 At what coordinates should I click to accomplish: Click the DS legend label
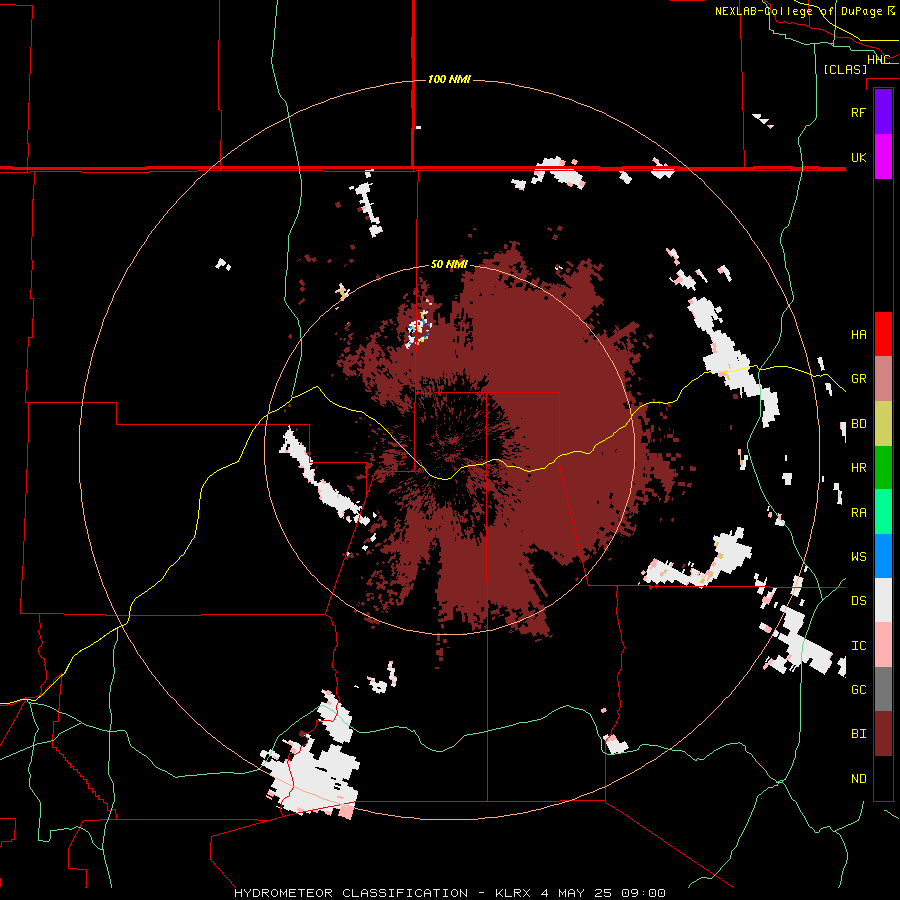[x=858, y=601]
